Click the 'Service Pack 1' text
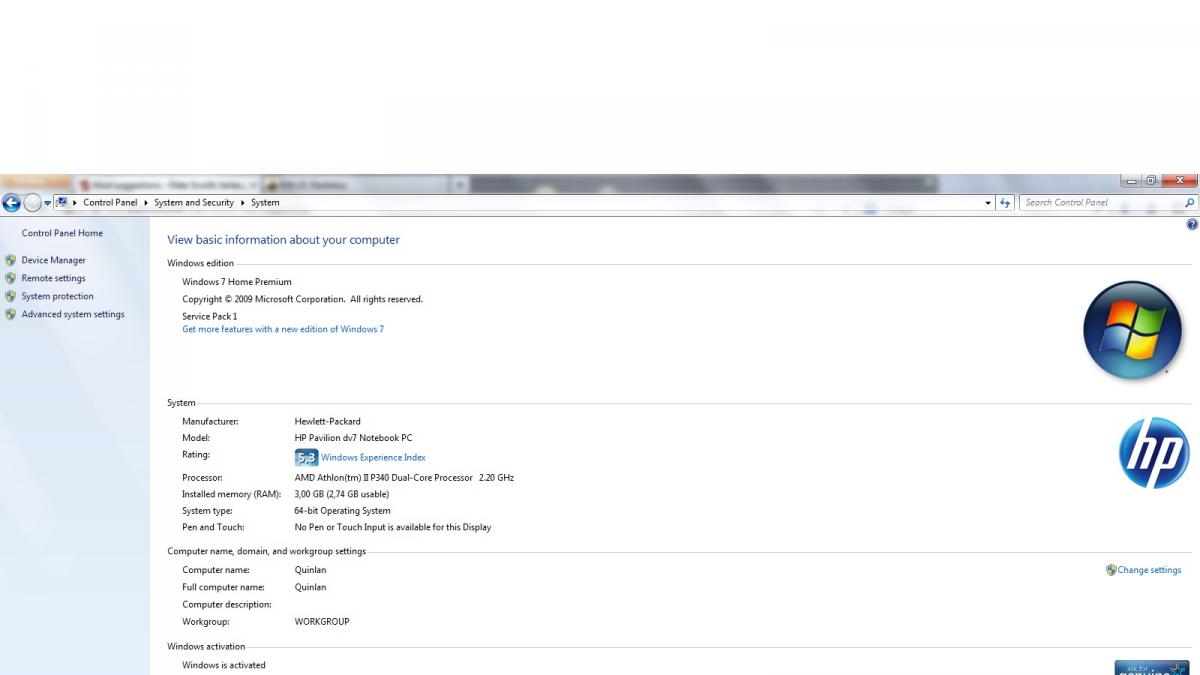1200x675 pixels. tap(210, 316)
